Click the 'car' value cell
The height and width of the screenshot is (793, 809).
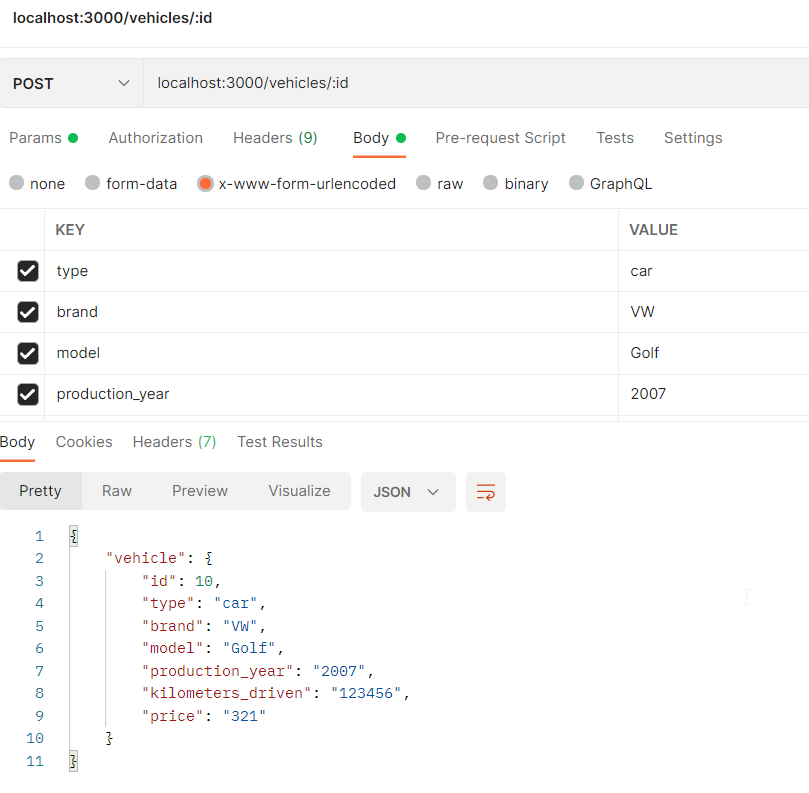pyautogui.click(x=714, y=271)
